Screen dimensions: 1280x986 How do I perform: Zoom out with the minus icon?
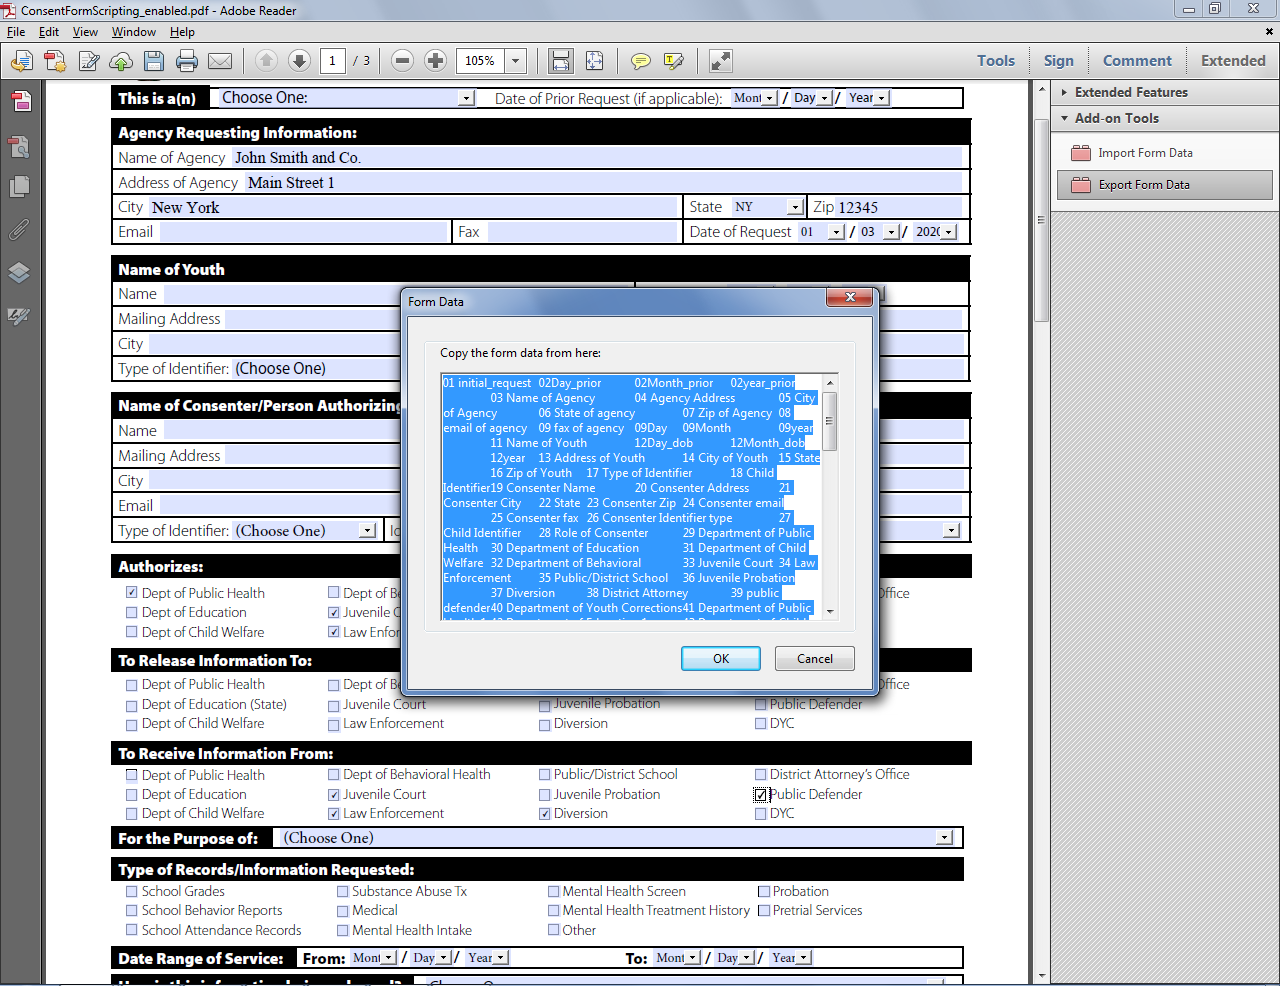tap(402, 60)
